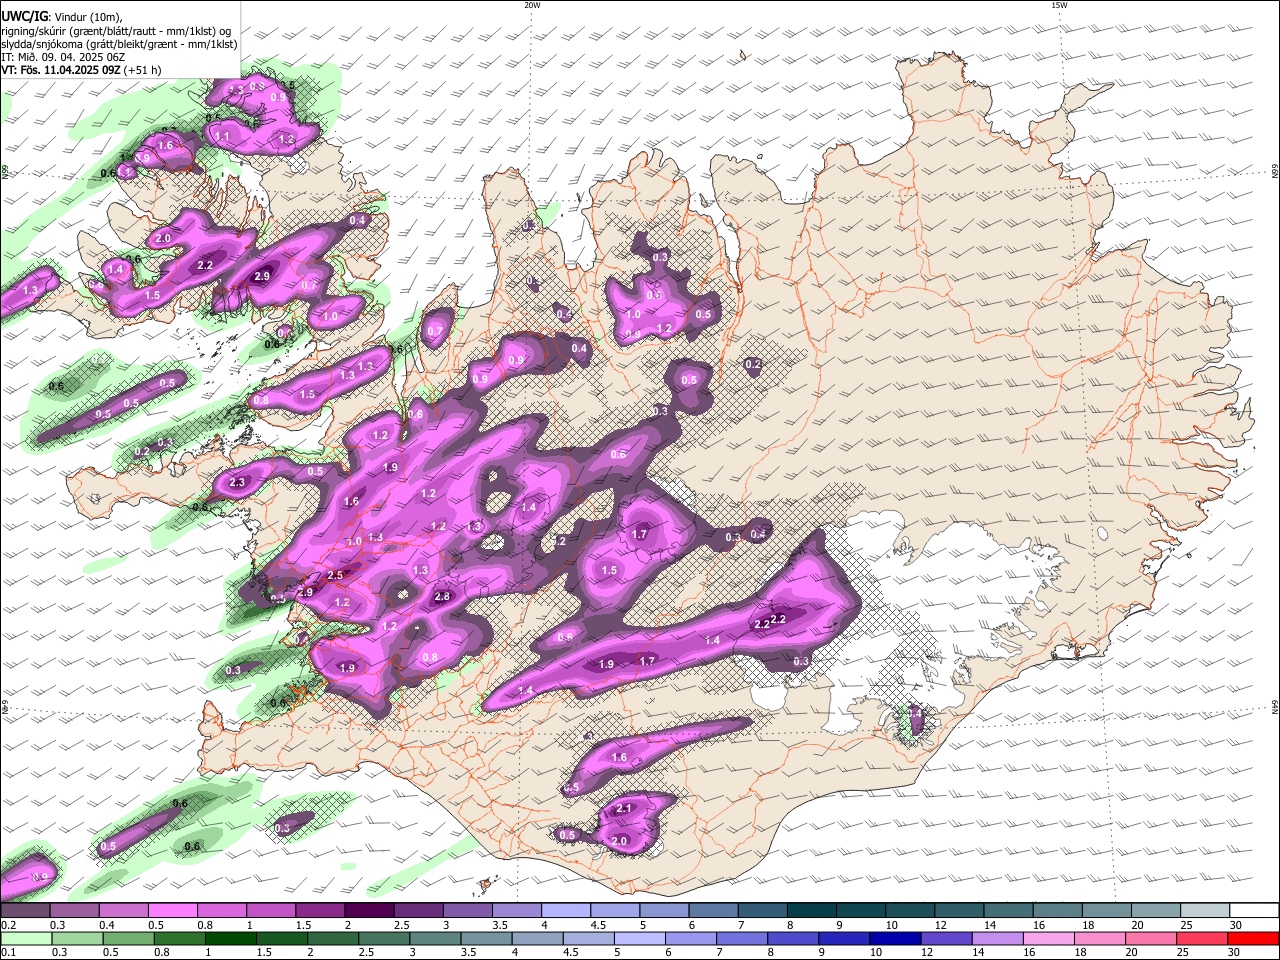Click the pale green swatch above bottom-row '0.1'

point(27,939)
